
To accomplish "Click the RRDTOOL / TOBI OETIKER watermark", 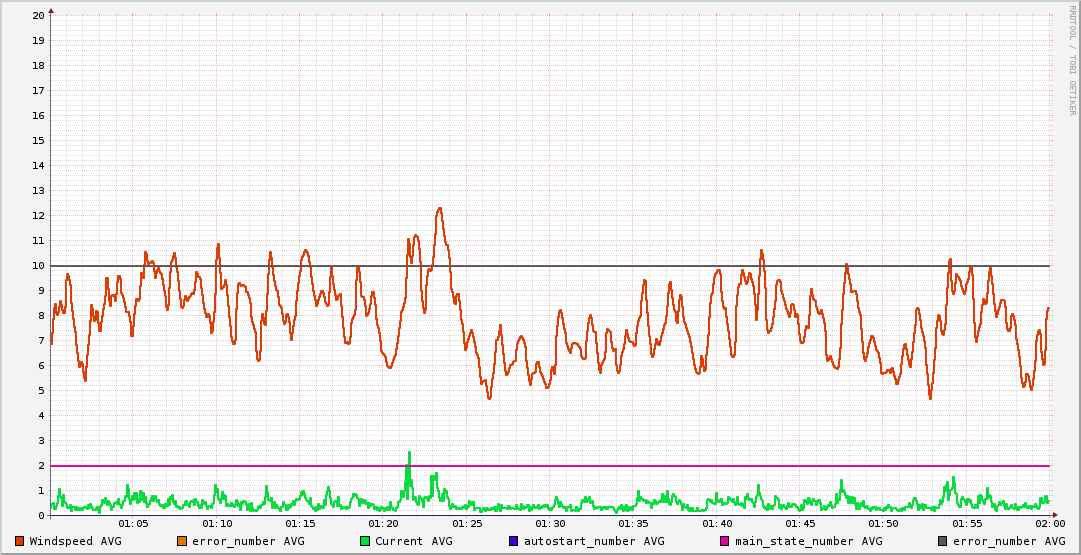I will tap(1072, 60).
